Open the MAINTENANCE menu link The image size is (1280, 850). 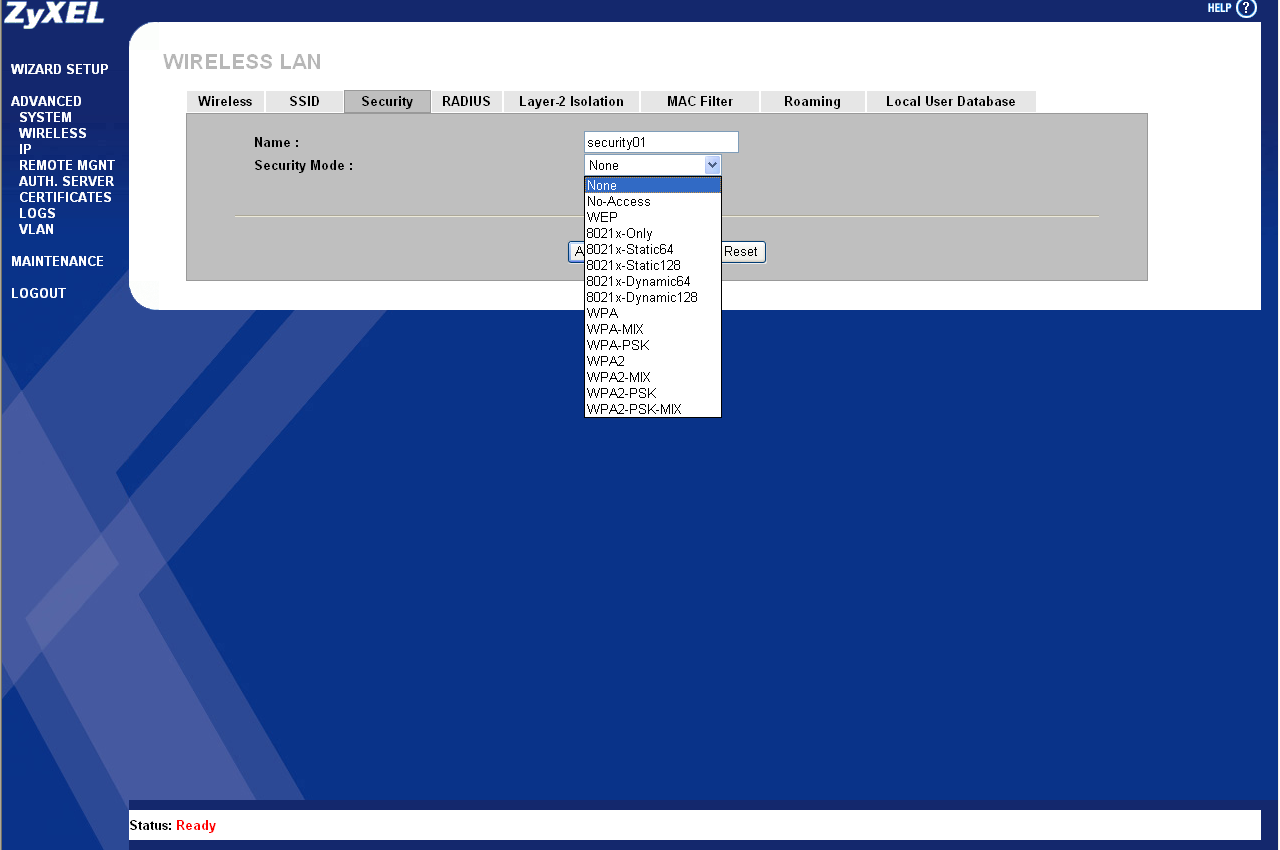[x=57, y=261]
